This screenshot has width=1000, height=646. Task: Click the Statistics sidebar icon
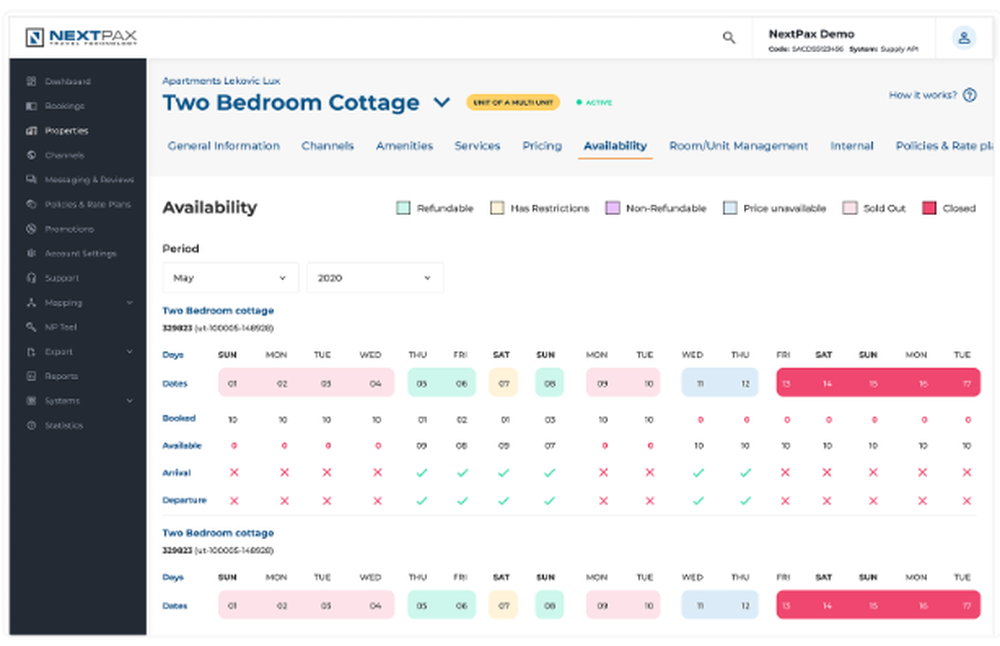tap(32, 426)
